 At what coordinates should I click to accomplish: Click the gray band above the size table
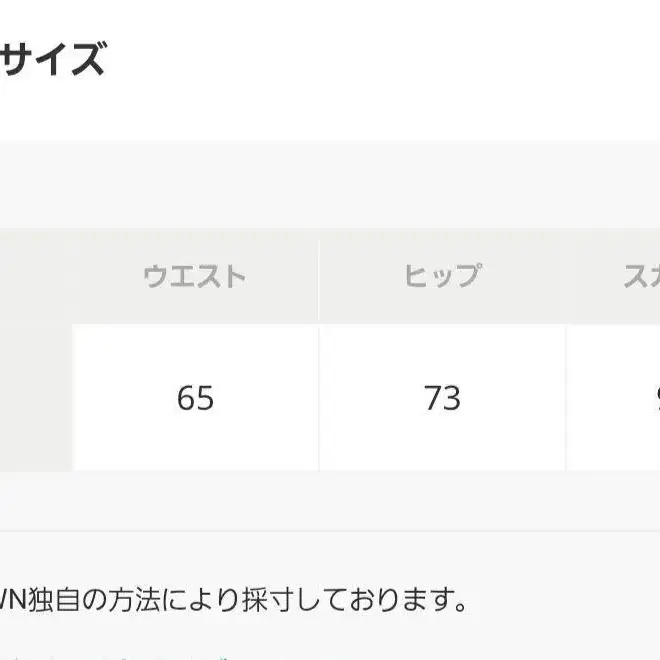coord(330,185)
